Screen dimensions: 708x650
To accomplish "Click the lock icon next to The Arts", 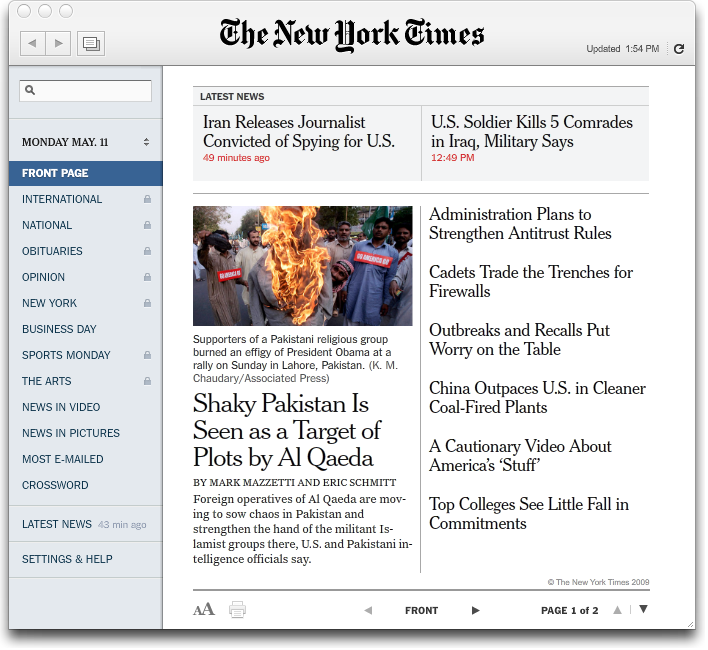I will [148, 382].
